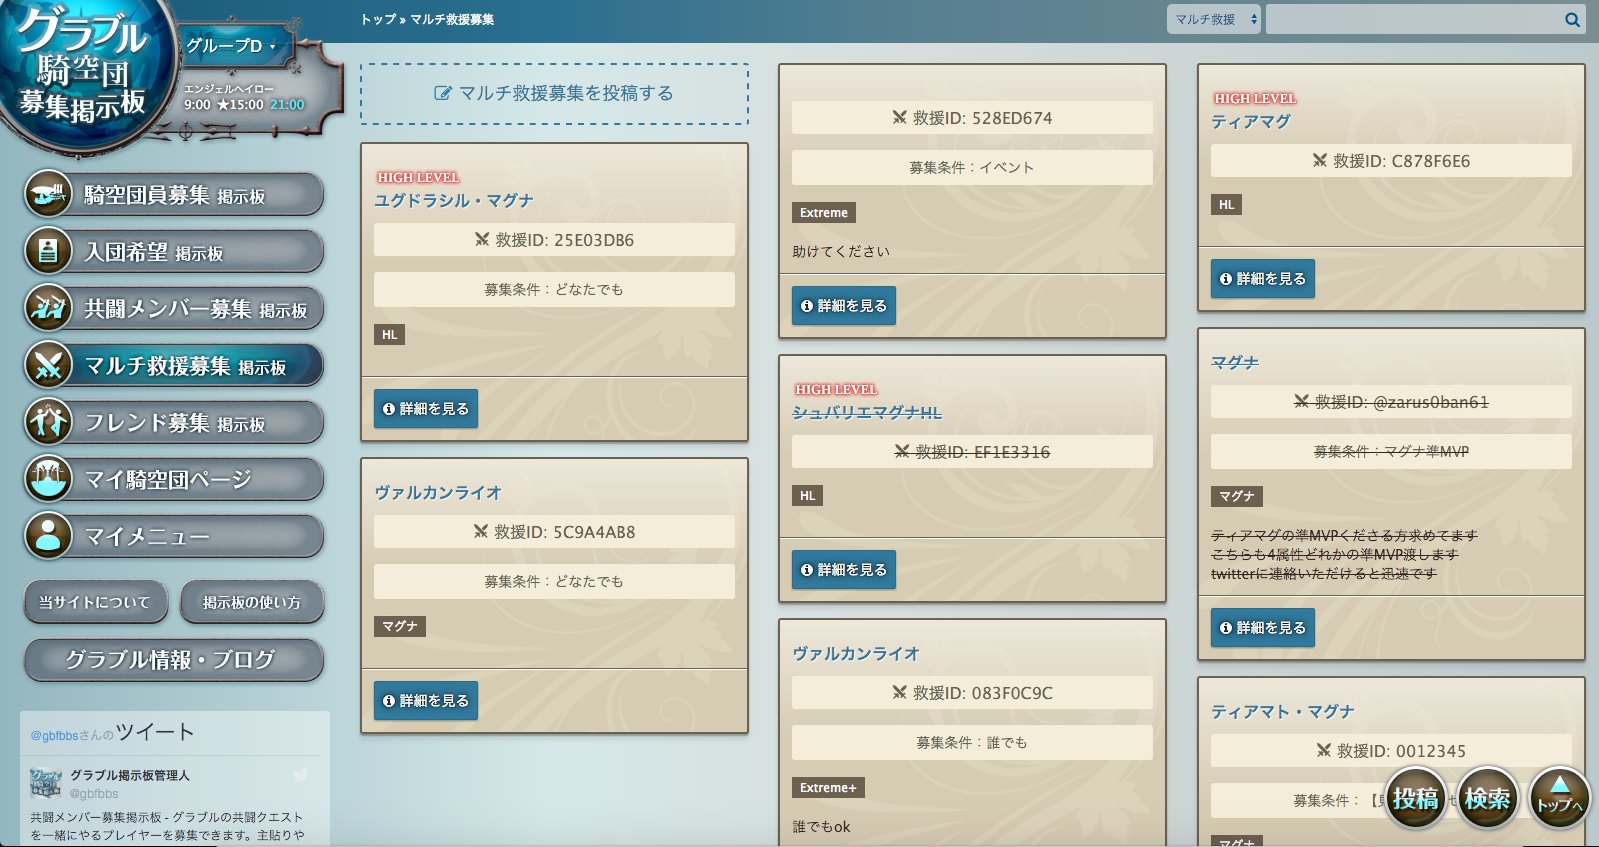
Task: Click rescue ID 528ED674
Action: click(972, 118)
